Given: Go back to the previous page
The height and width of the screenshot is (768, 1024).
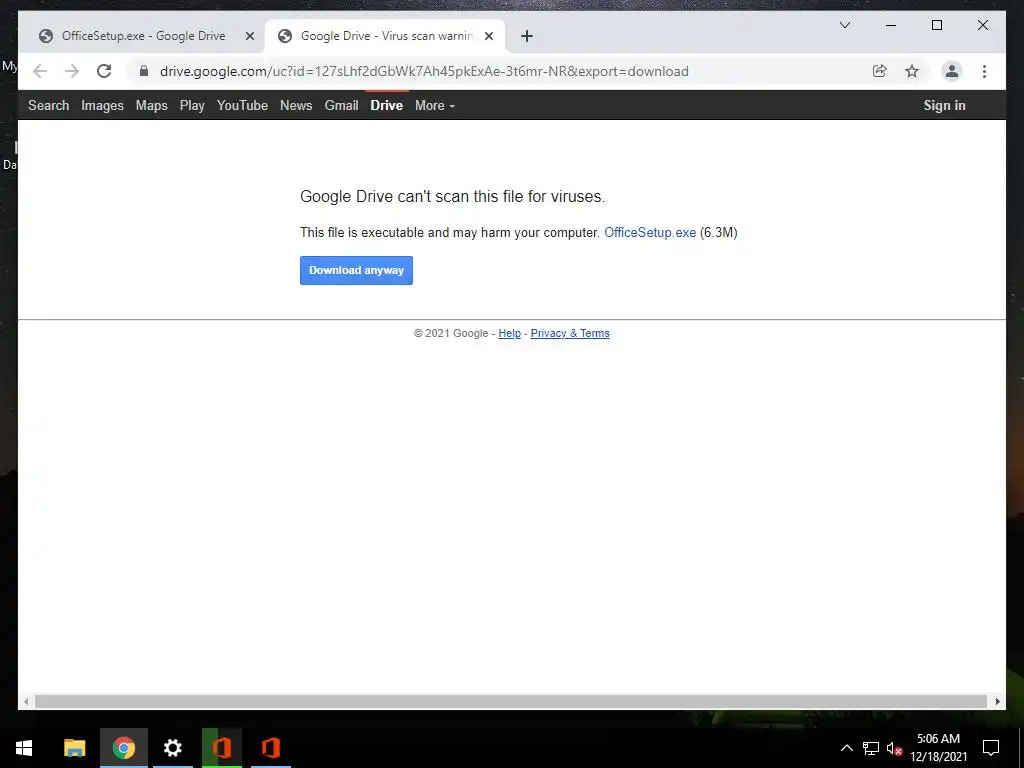Looking at the screenshot, I should [40, 71].
